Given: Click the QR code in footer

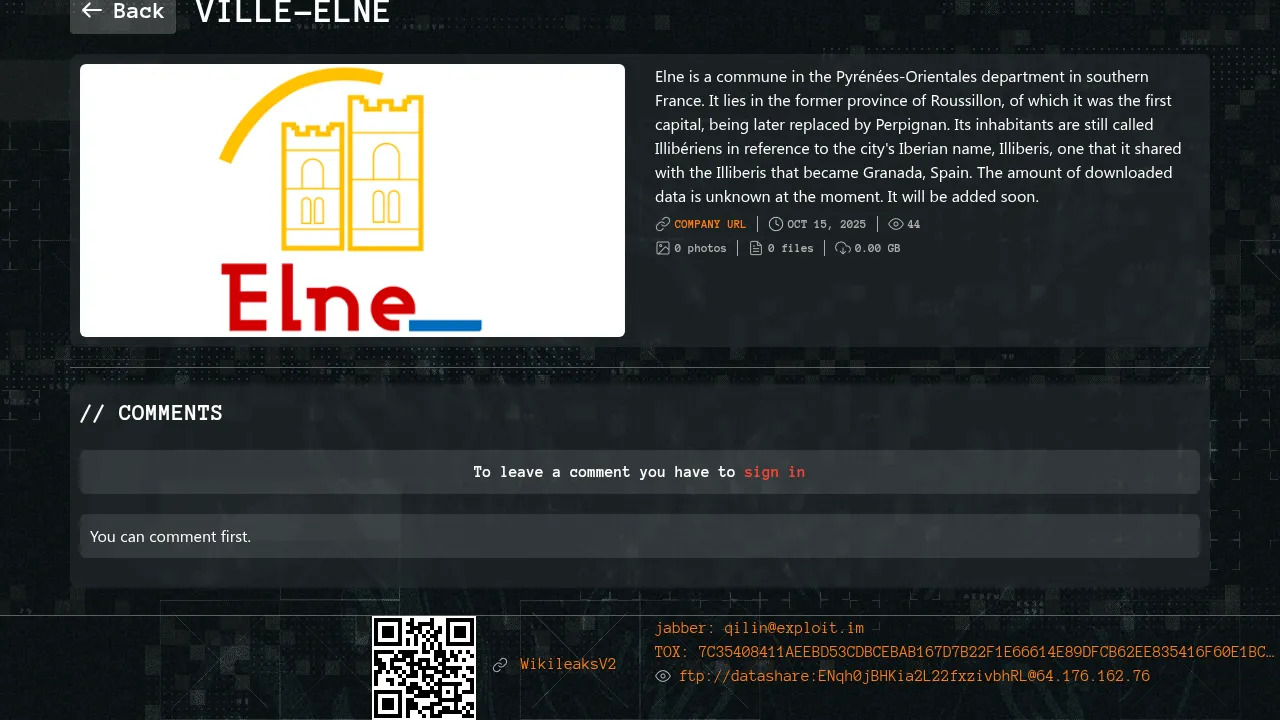Looking at the screenshot, I should [424, 667].
